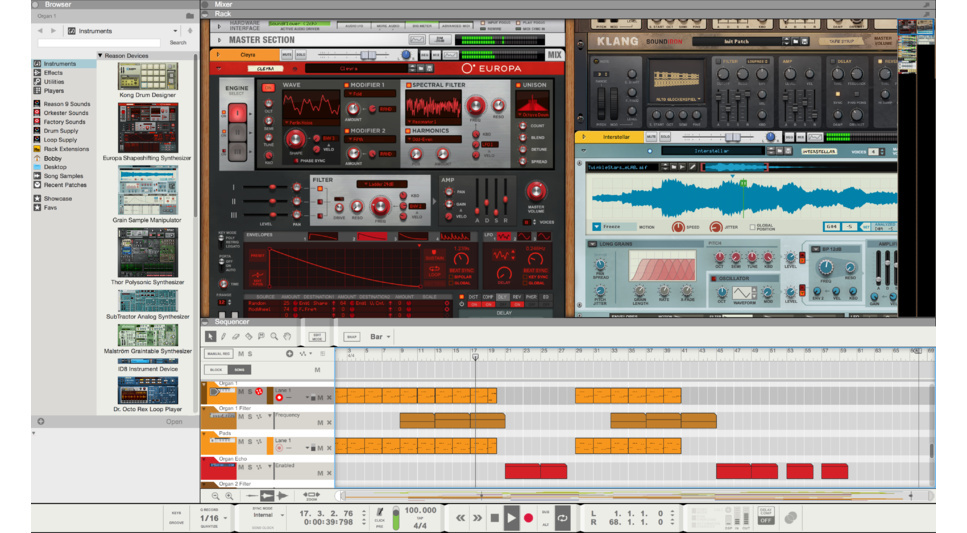Go up one level in Browser
This screenshot has height=533, width=967.
[190, 30]
